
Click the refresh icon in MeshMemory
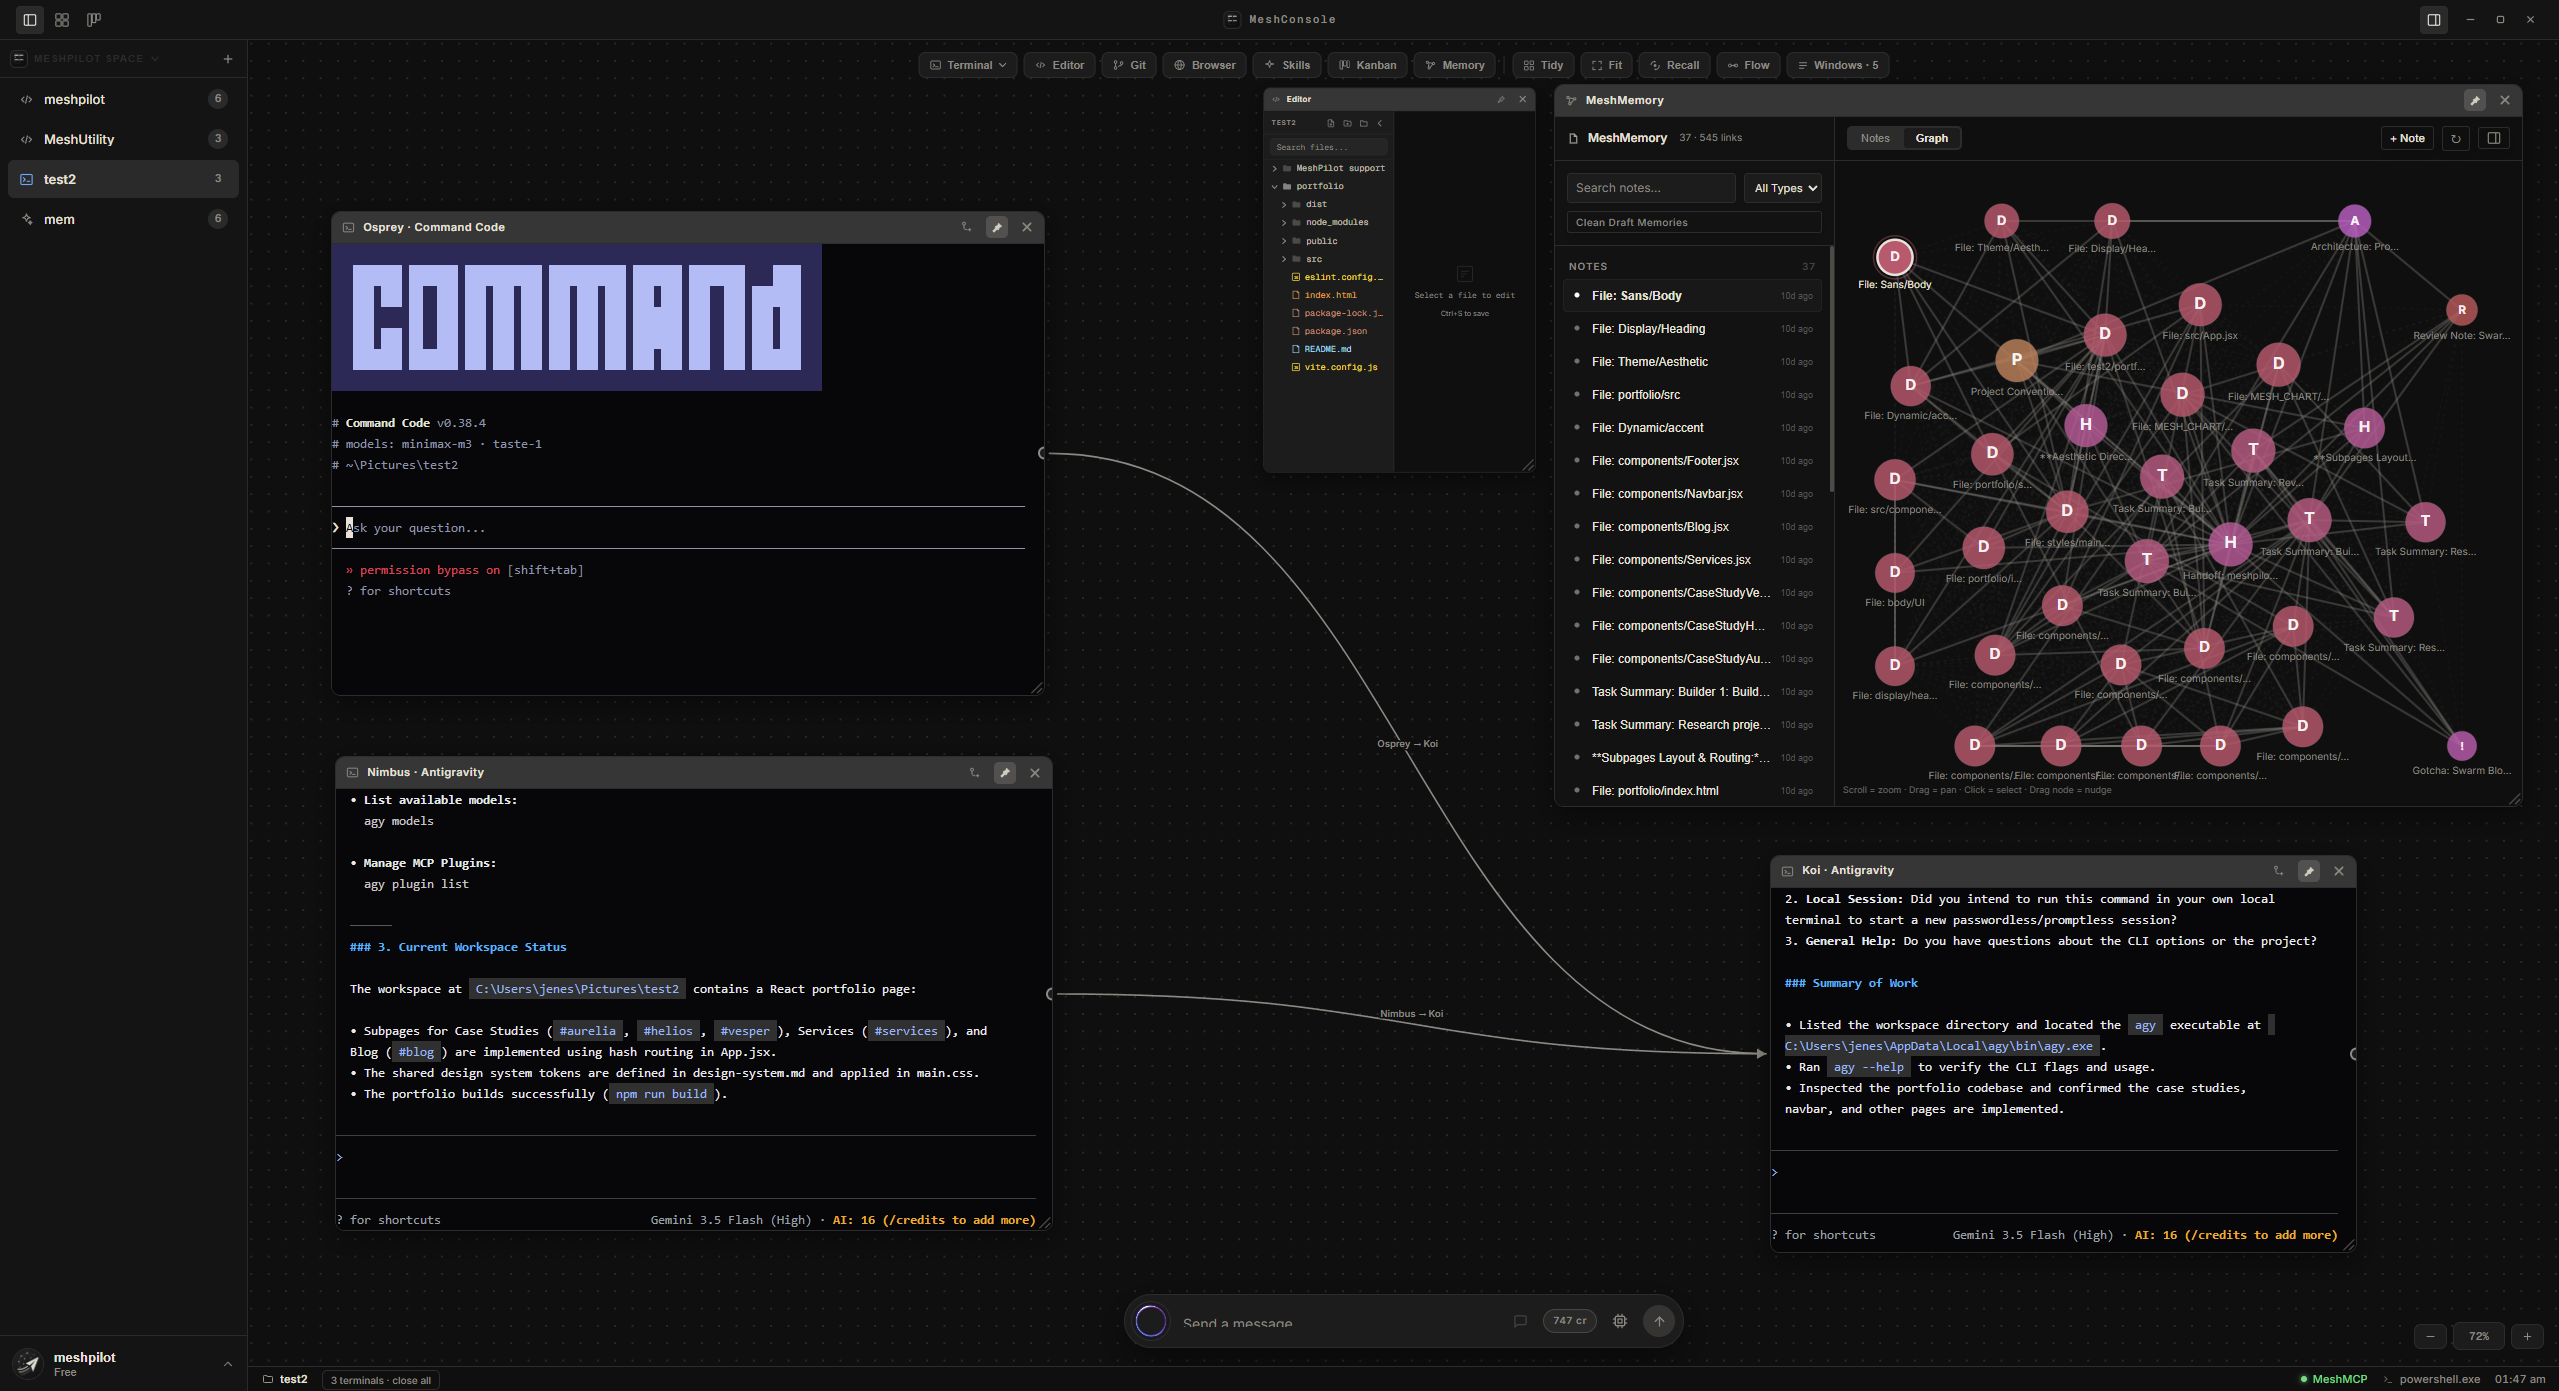tap(2456, 138)
